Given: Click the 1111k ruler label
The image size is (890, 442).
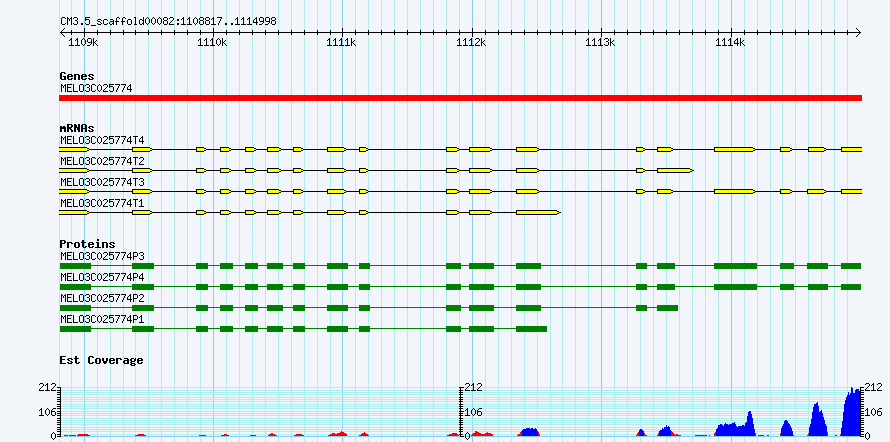Looking at the screenshot, I should point(343,42).
